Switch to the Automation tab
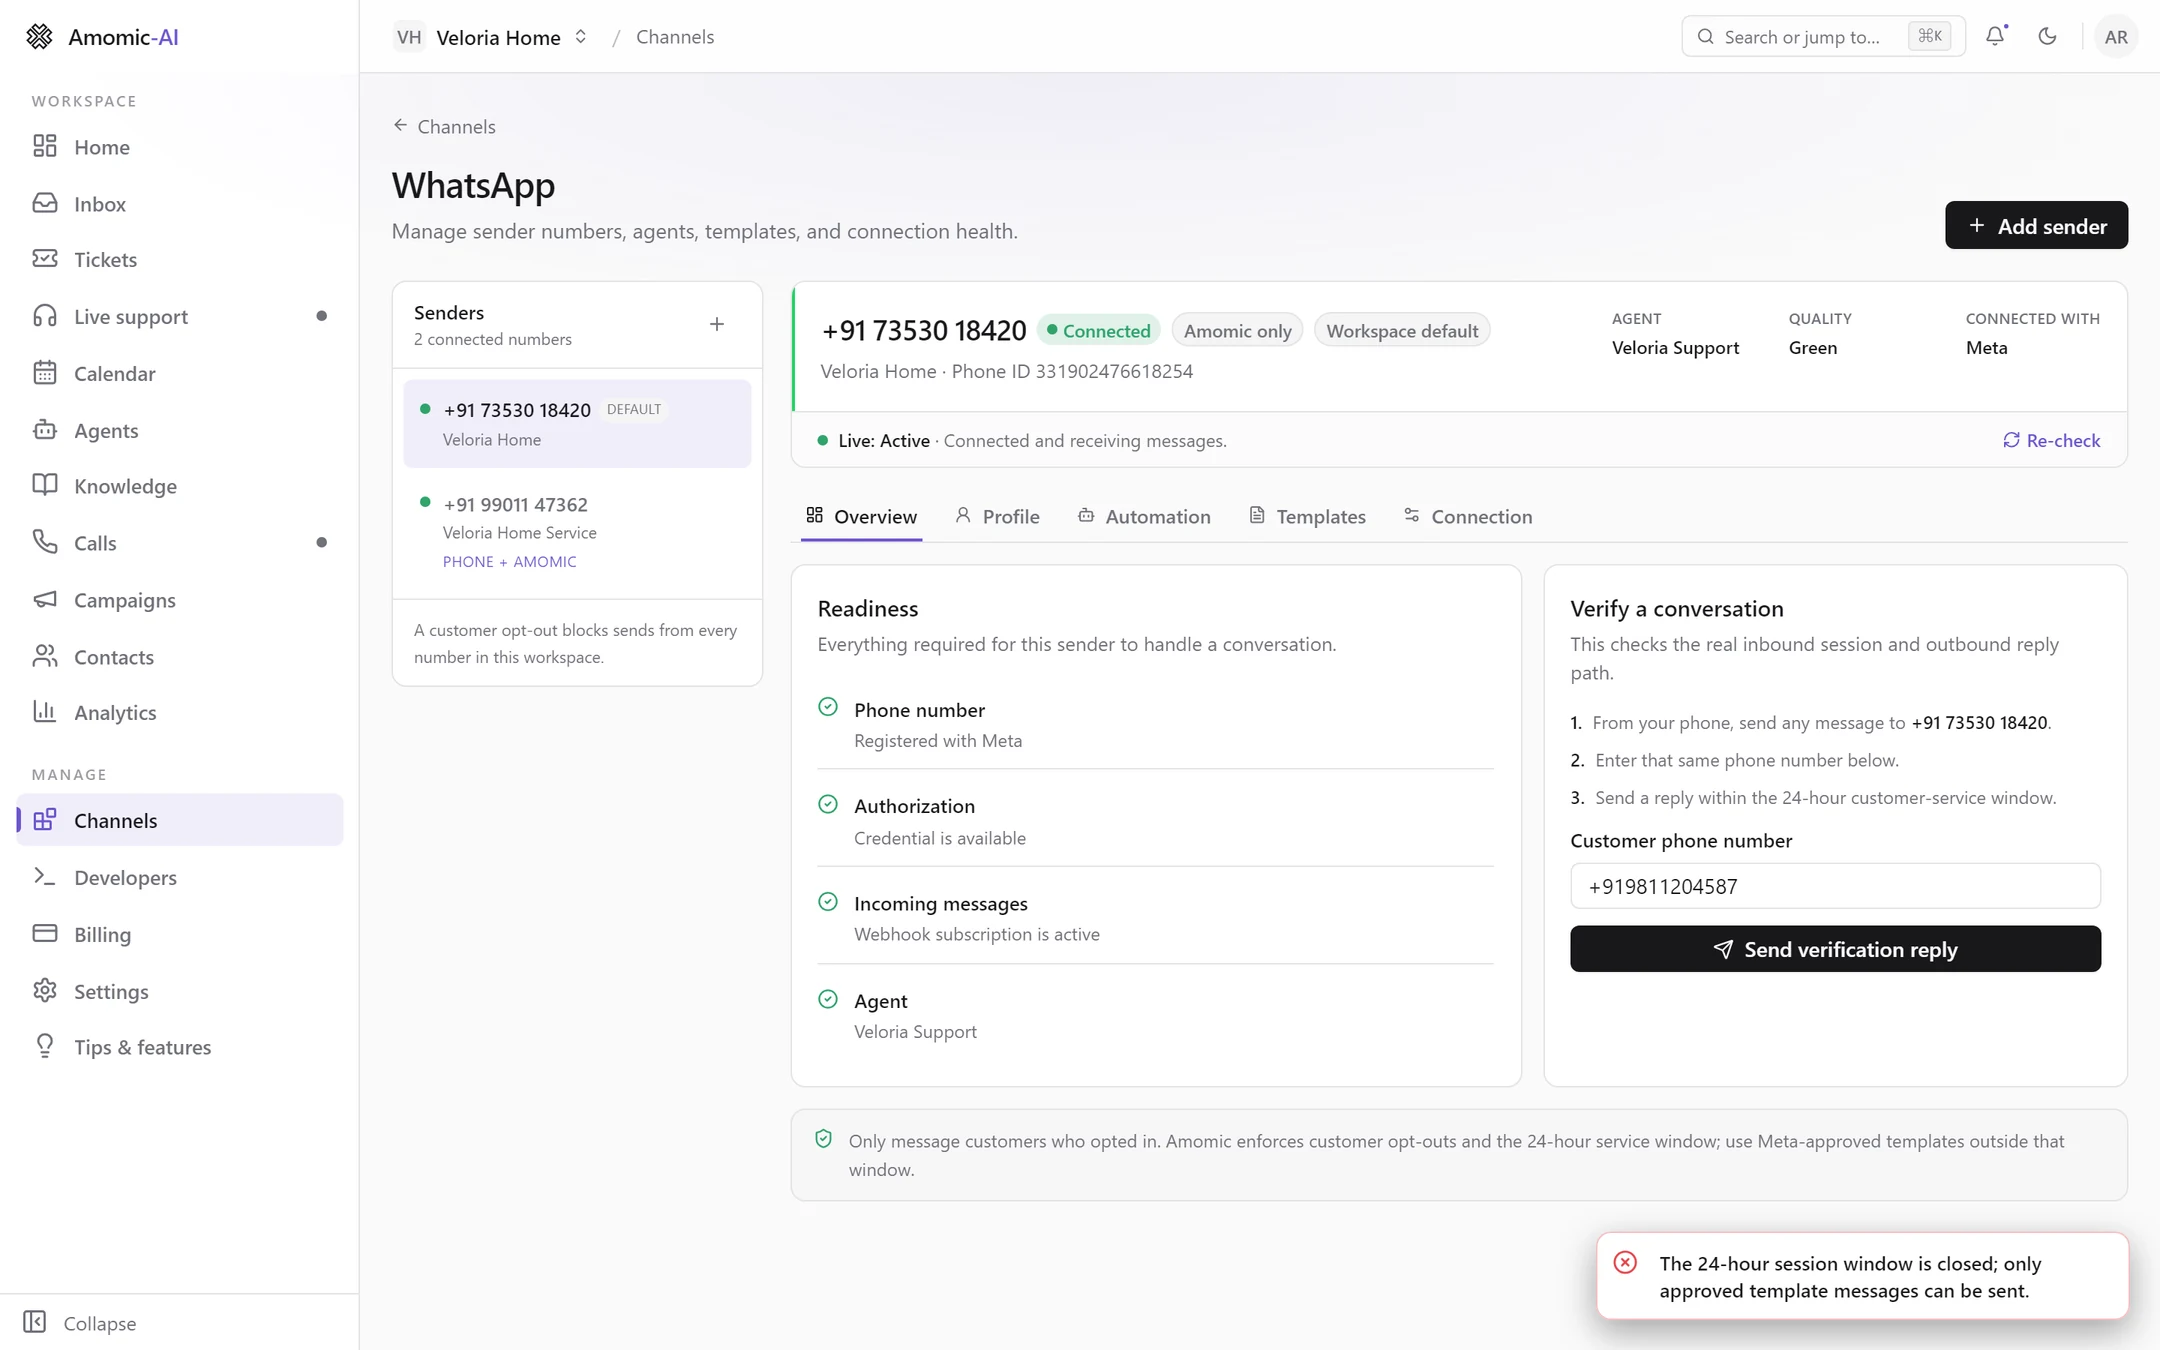Screen dimensions: 2160x1350 pos(1144,516)
